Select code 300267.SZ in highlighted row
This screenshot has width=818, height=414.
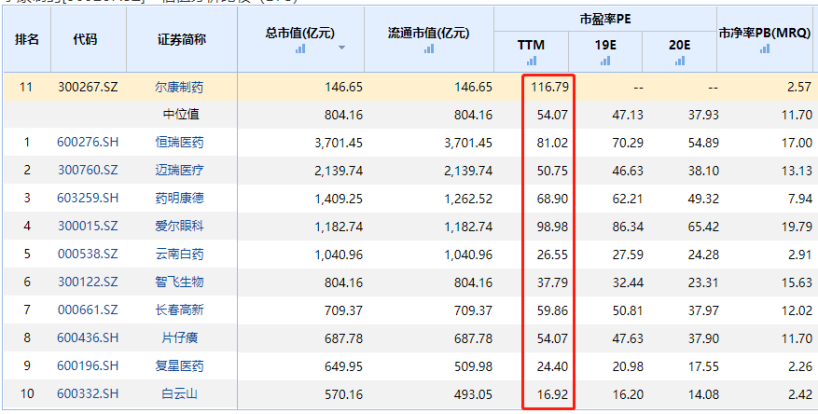(88, 87)
